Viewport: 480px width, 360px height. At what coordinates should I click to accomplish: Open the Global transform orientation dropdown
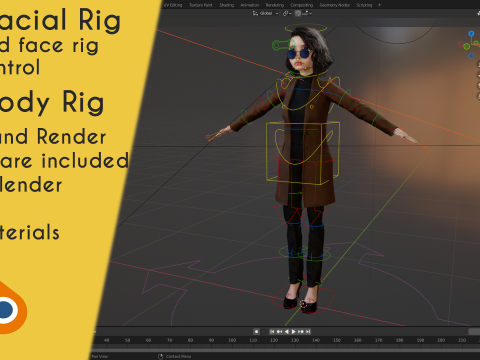click(x=266, y=13)
